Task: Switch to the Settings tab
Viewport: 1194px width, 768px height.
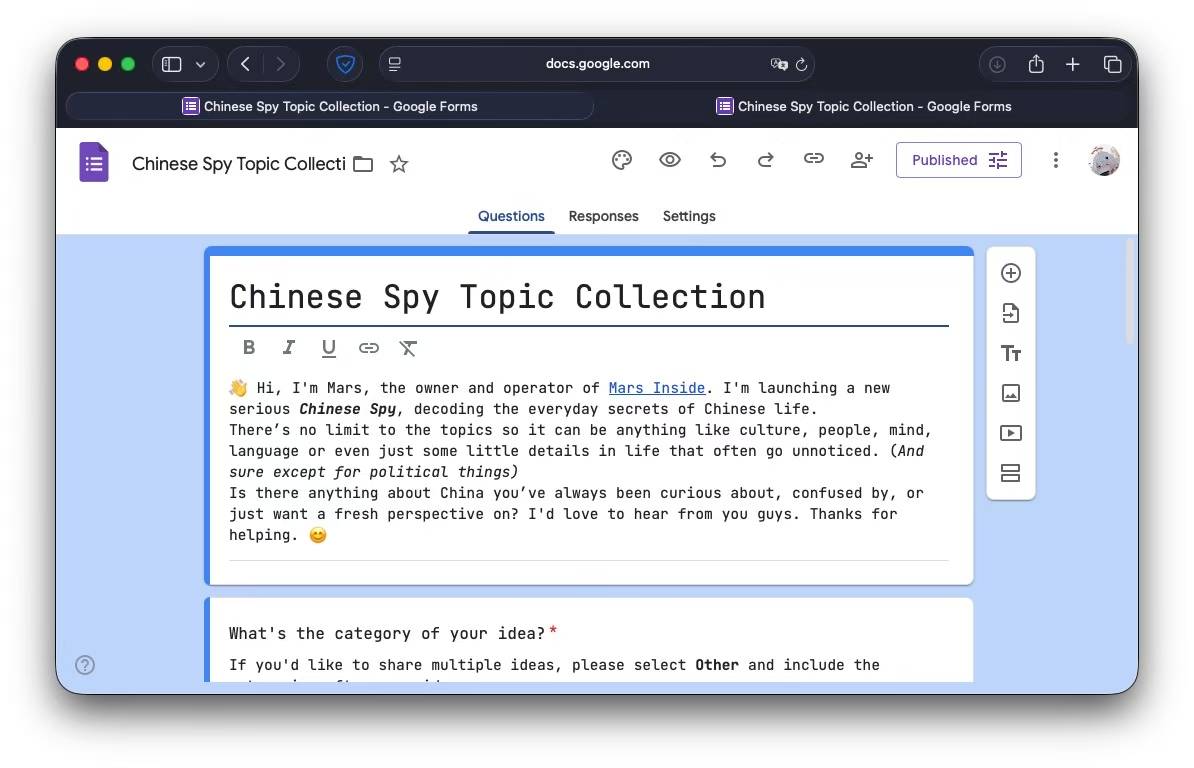Action: tap(689, 216)
